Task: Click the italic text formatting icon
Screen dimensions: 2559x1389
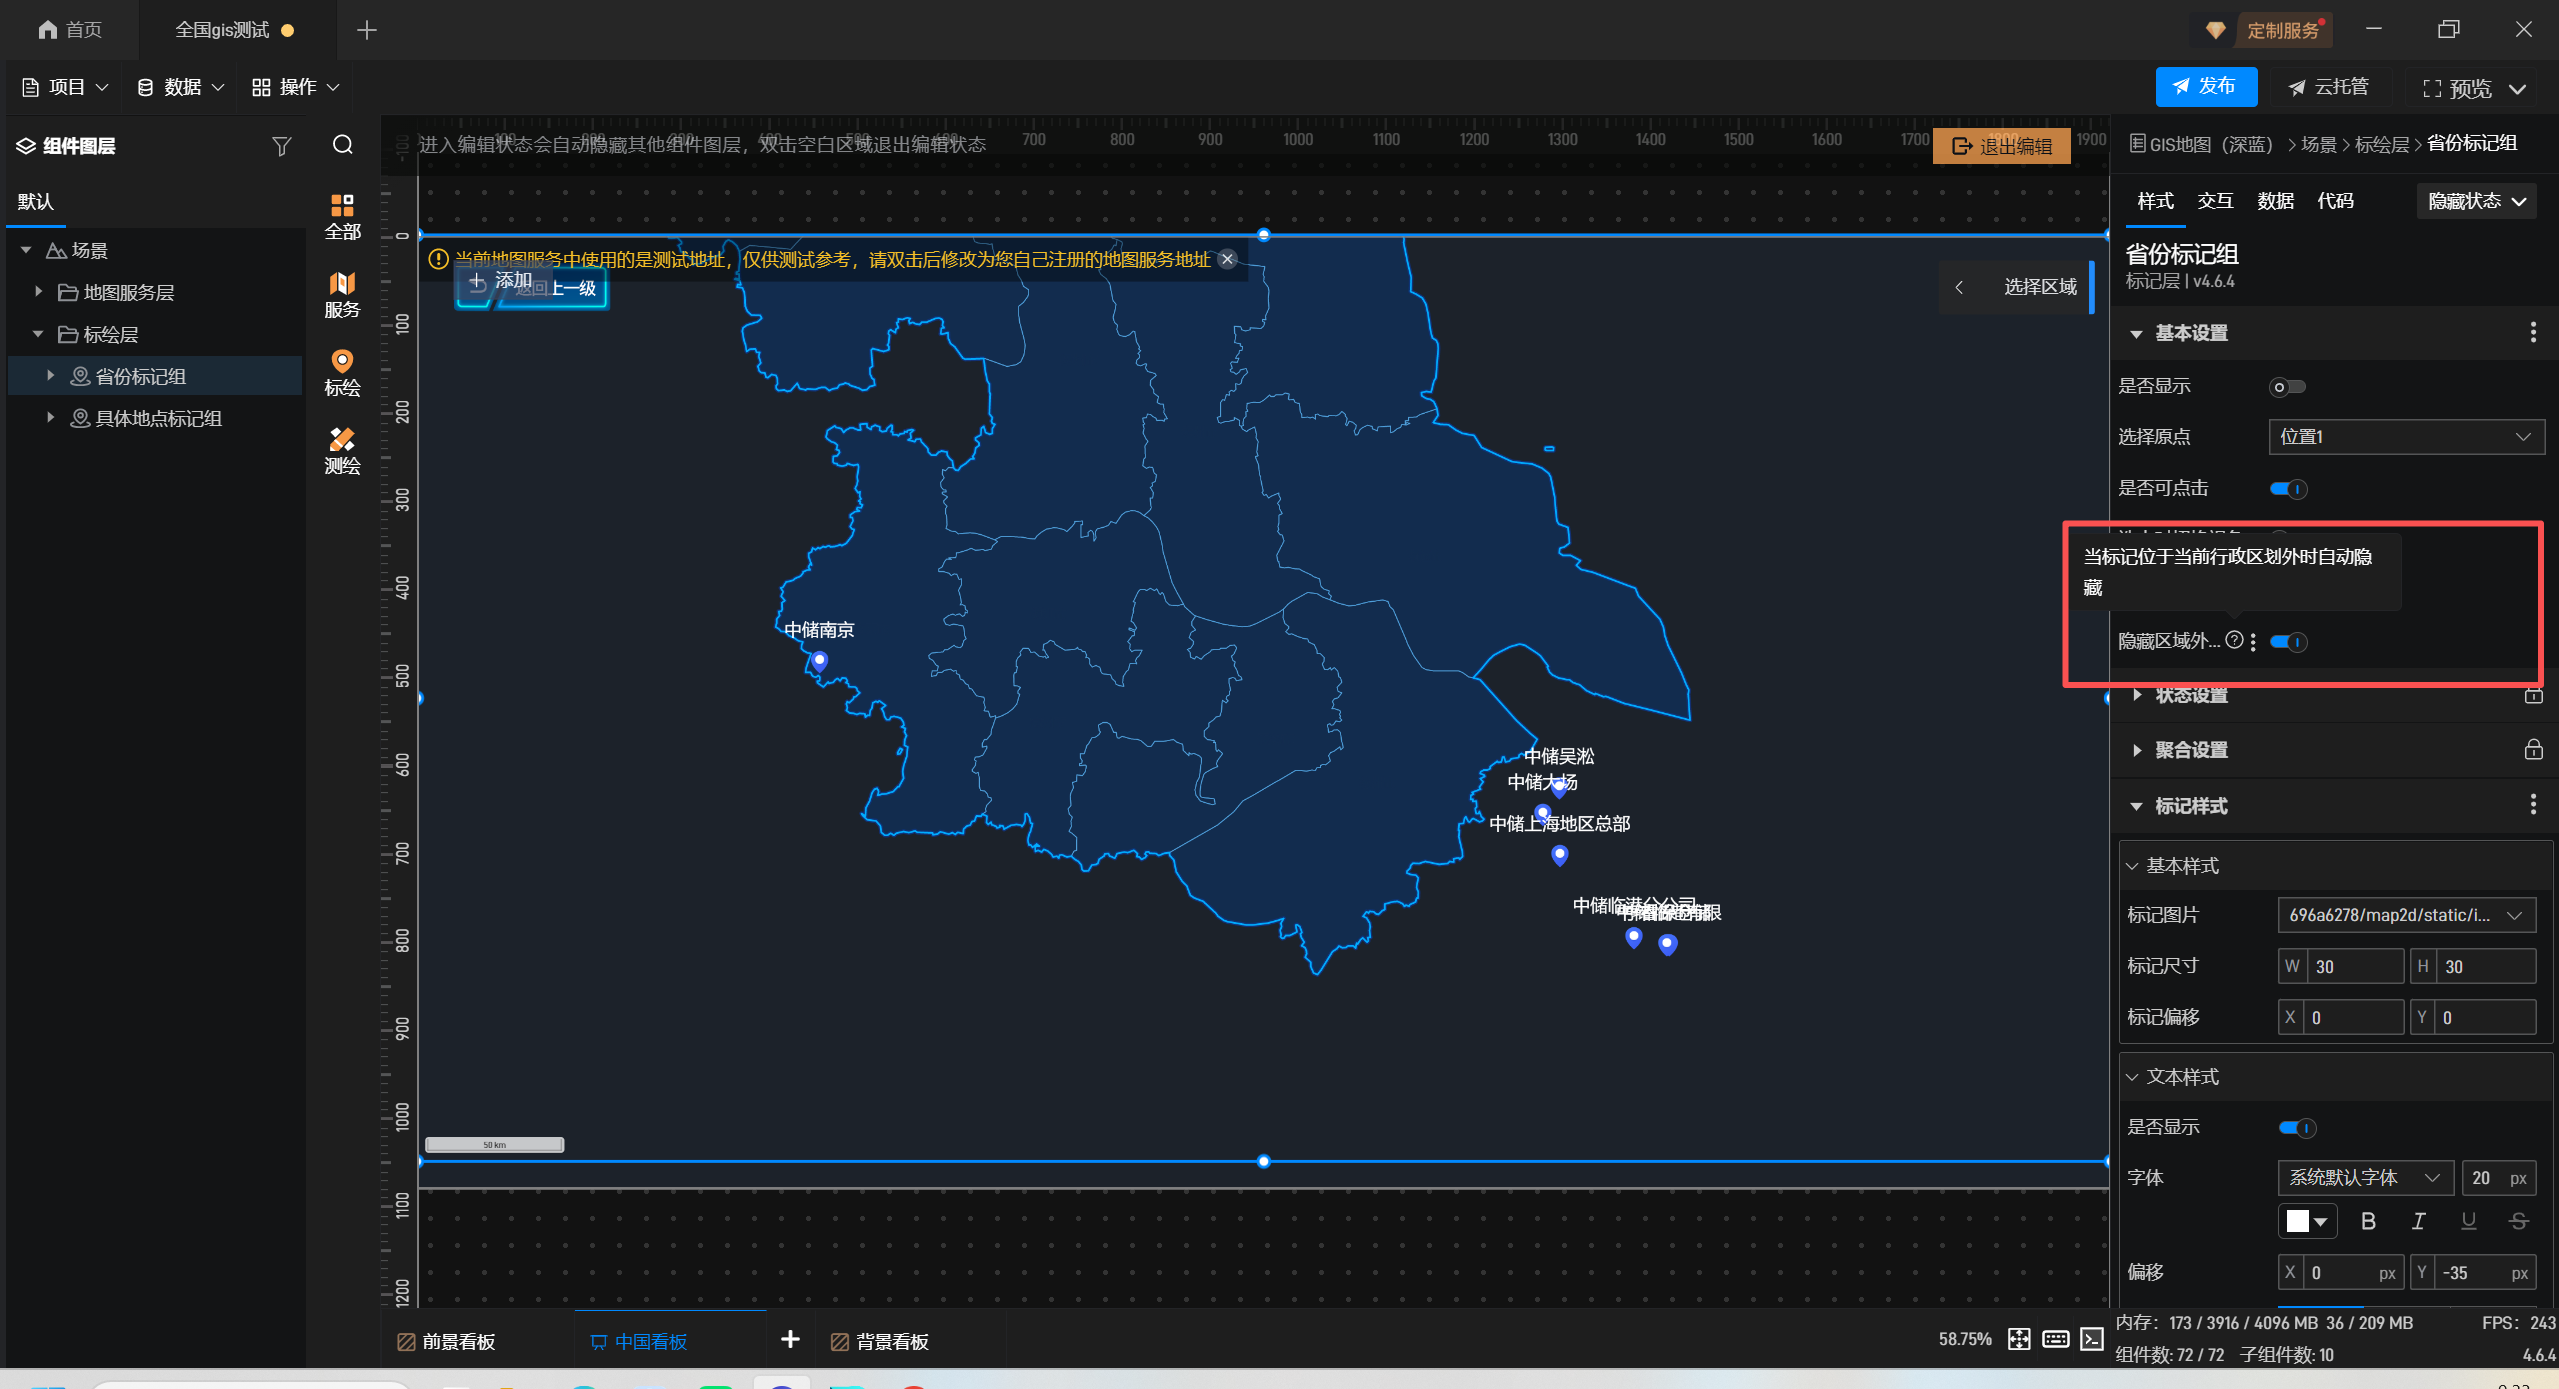Action: (x=2418, y=1221)
